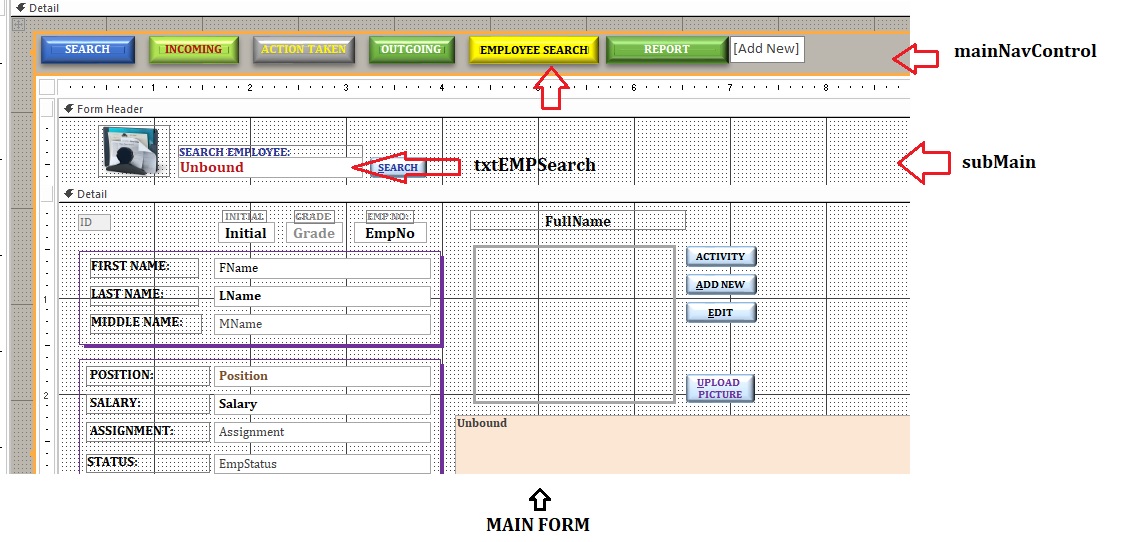Select the Initial text box
Screen dimensions: 1126x542
pyautogui.click(x=246, y=233)
